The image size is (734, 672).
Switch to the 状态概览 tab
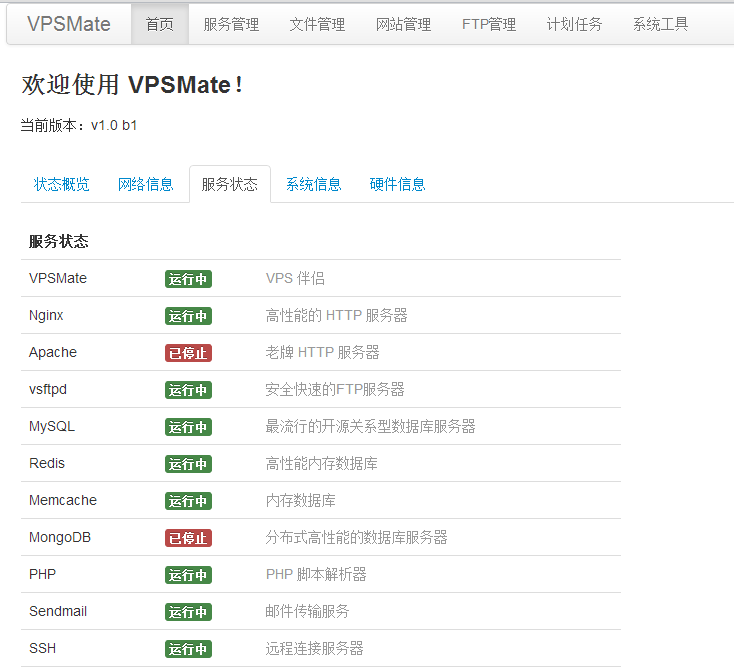point(62,184)
